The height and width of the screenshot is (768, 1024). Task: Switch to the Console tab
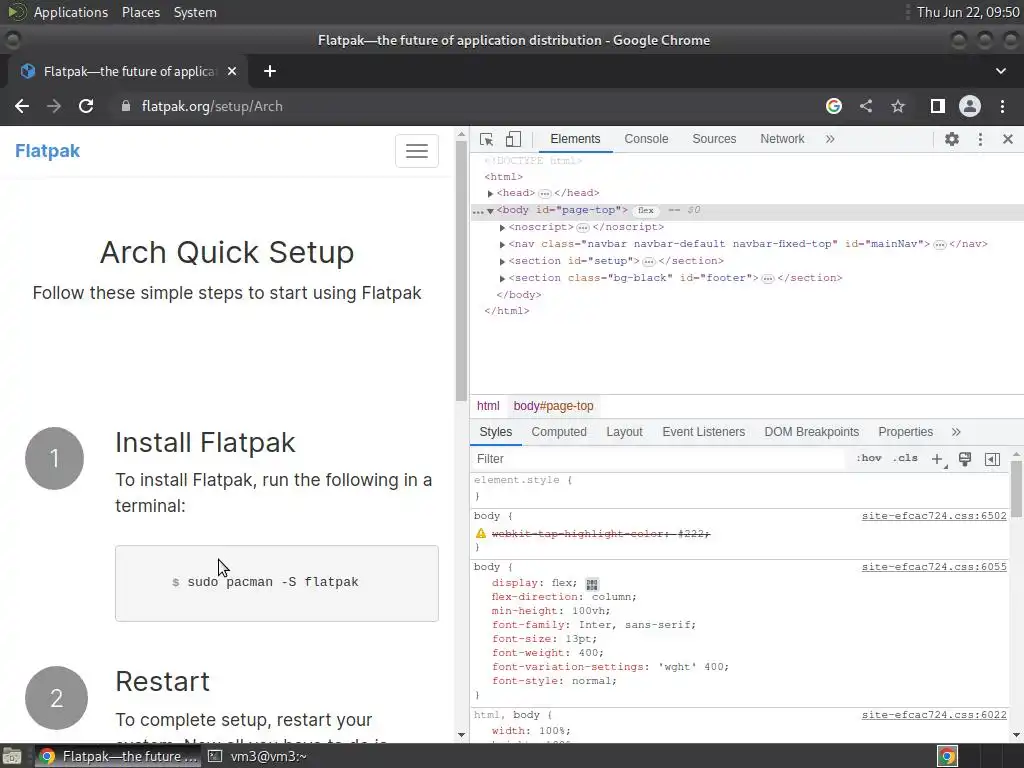646,139
